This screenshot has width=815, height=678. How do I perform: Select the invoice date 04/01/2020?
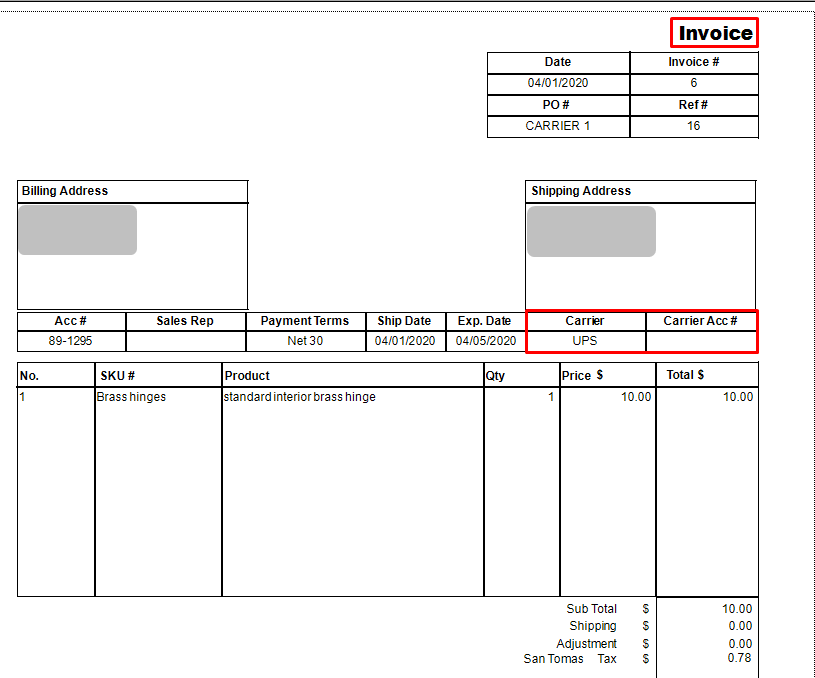[x=557, y=83]
